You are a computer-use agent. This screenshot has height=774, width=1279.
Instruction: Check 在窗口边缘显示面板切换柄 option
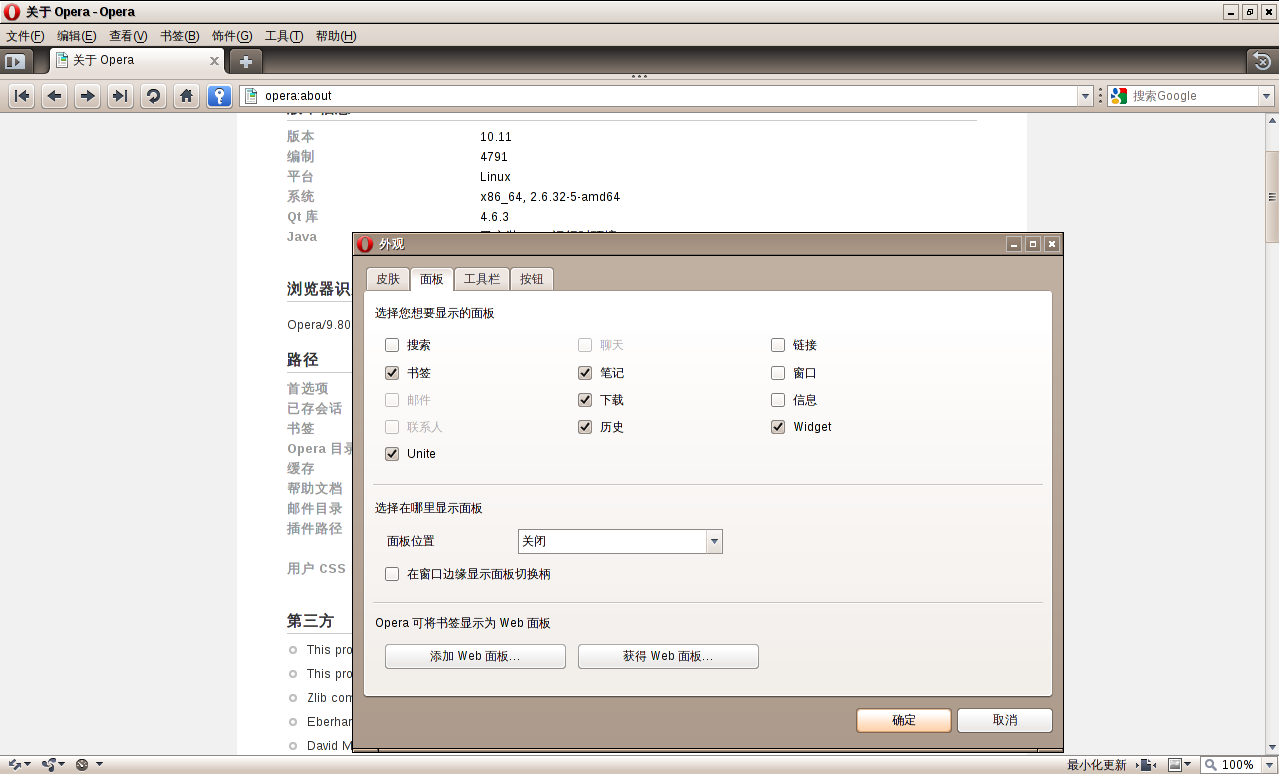(392, 575)
